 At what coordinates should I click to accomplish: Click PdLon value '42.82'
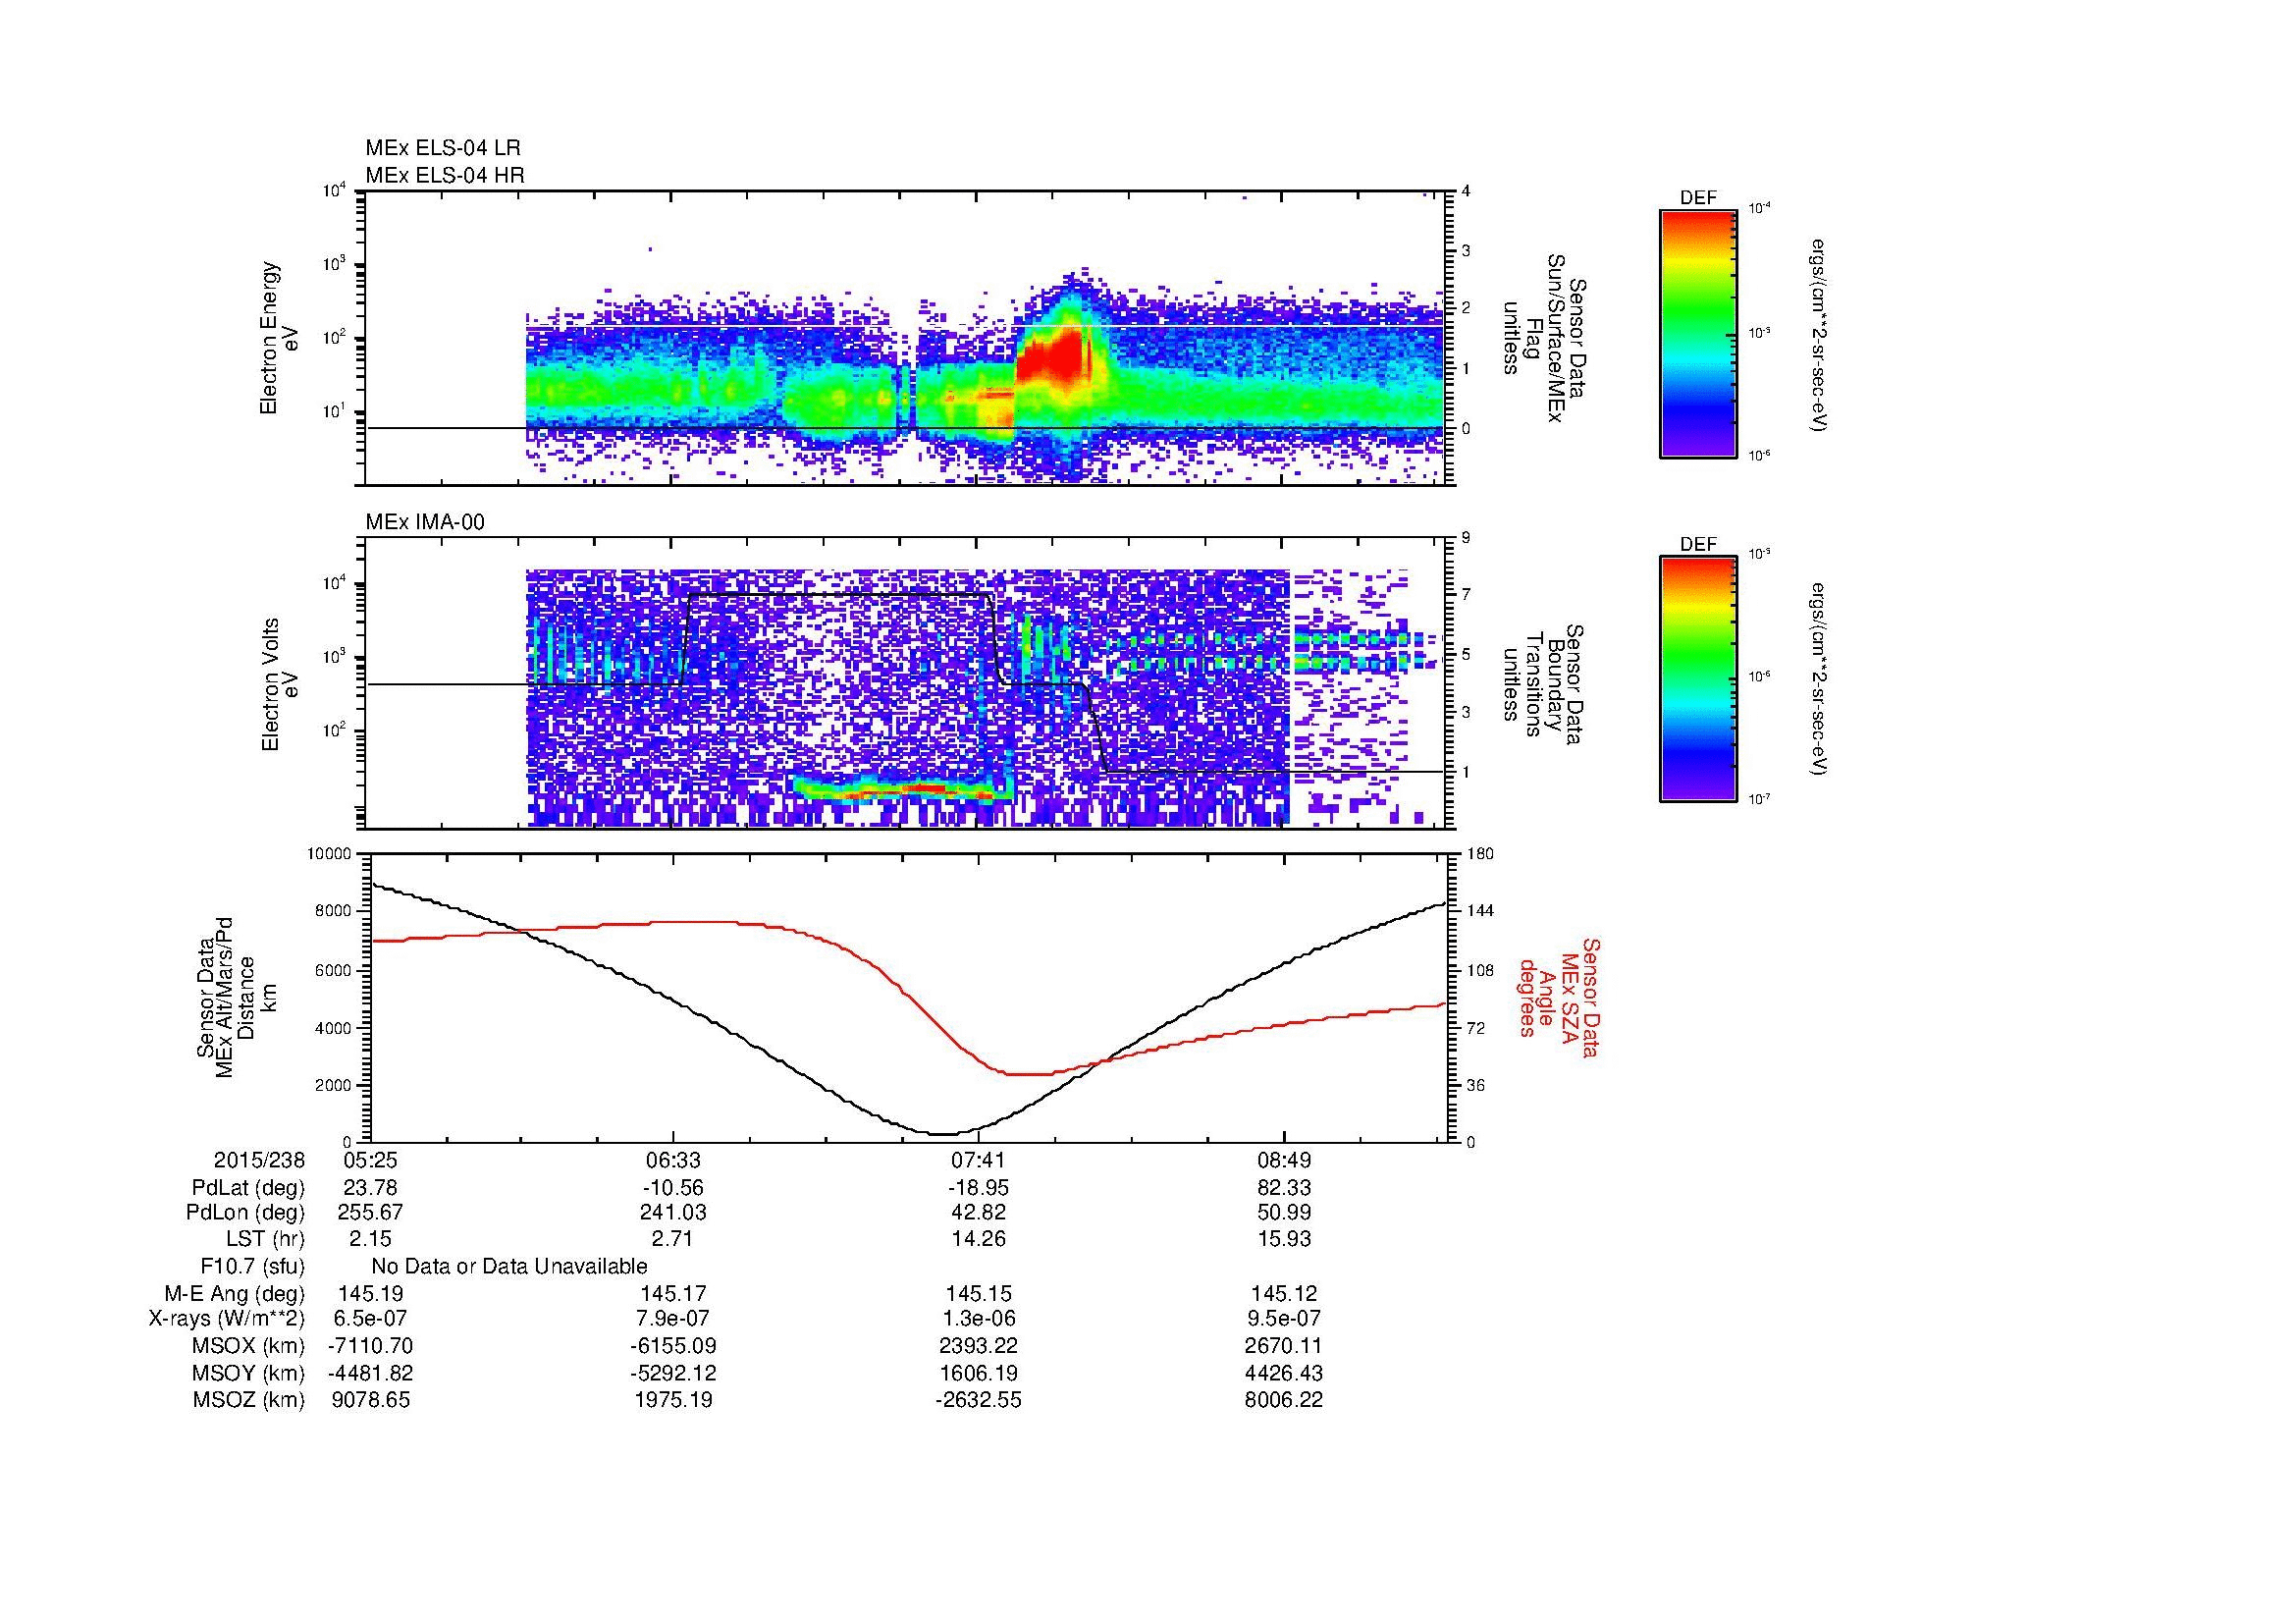tap(978, 1213)
